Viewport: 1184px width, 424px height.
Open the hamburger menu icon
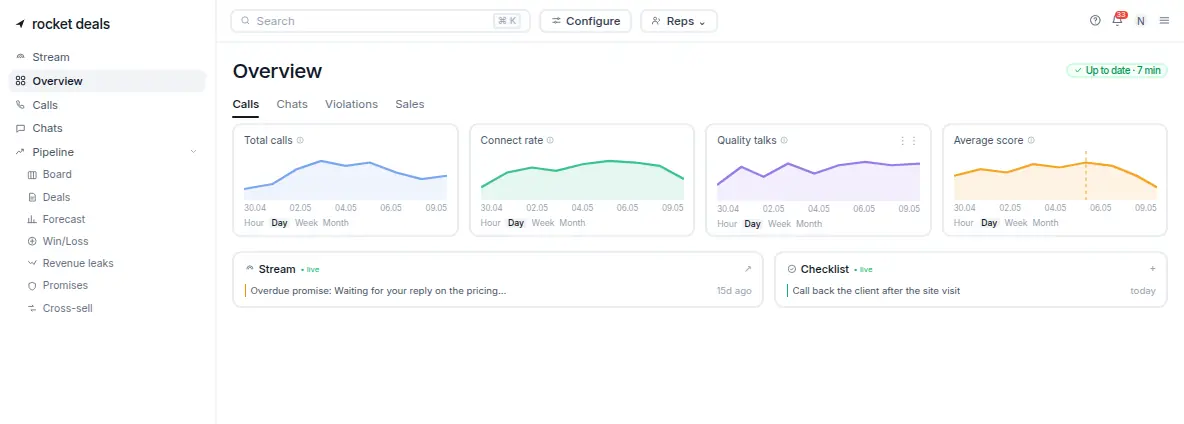coord(1164,21)
